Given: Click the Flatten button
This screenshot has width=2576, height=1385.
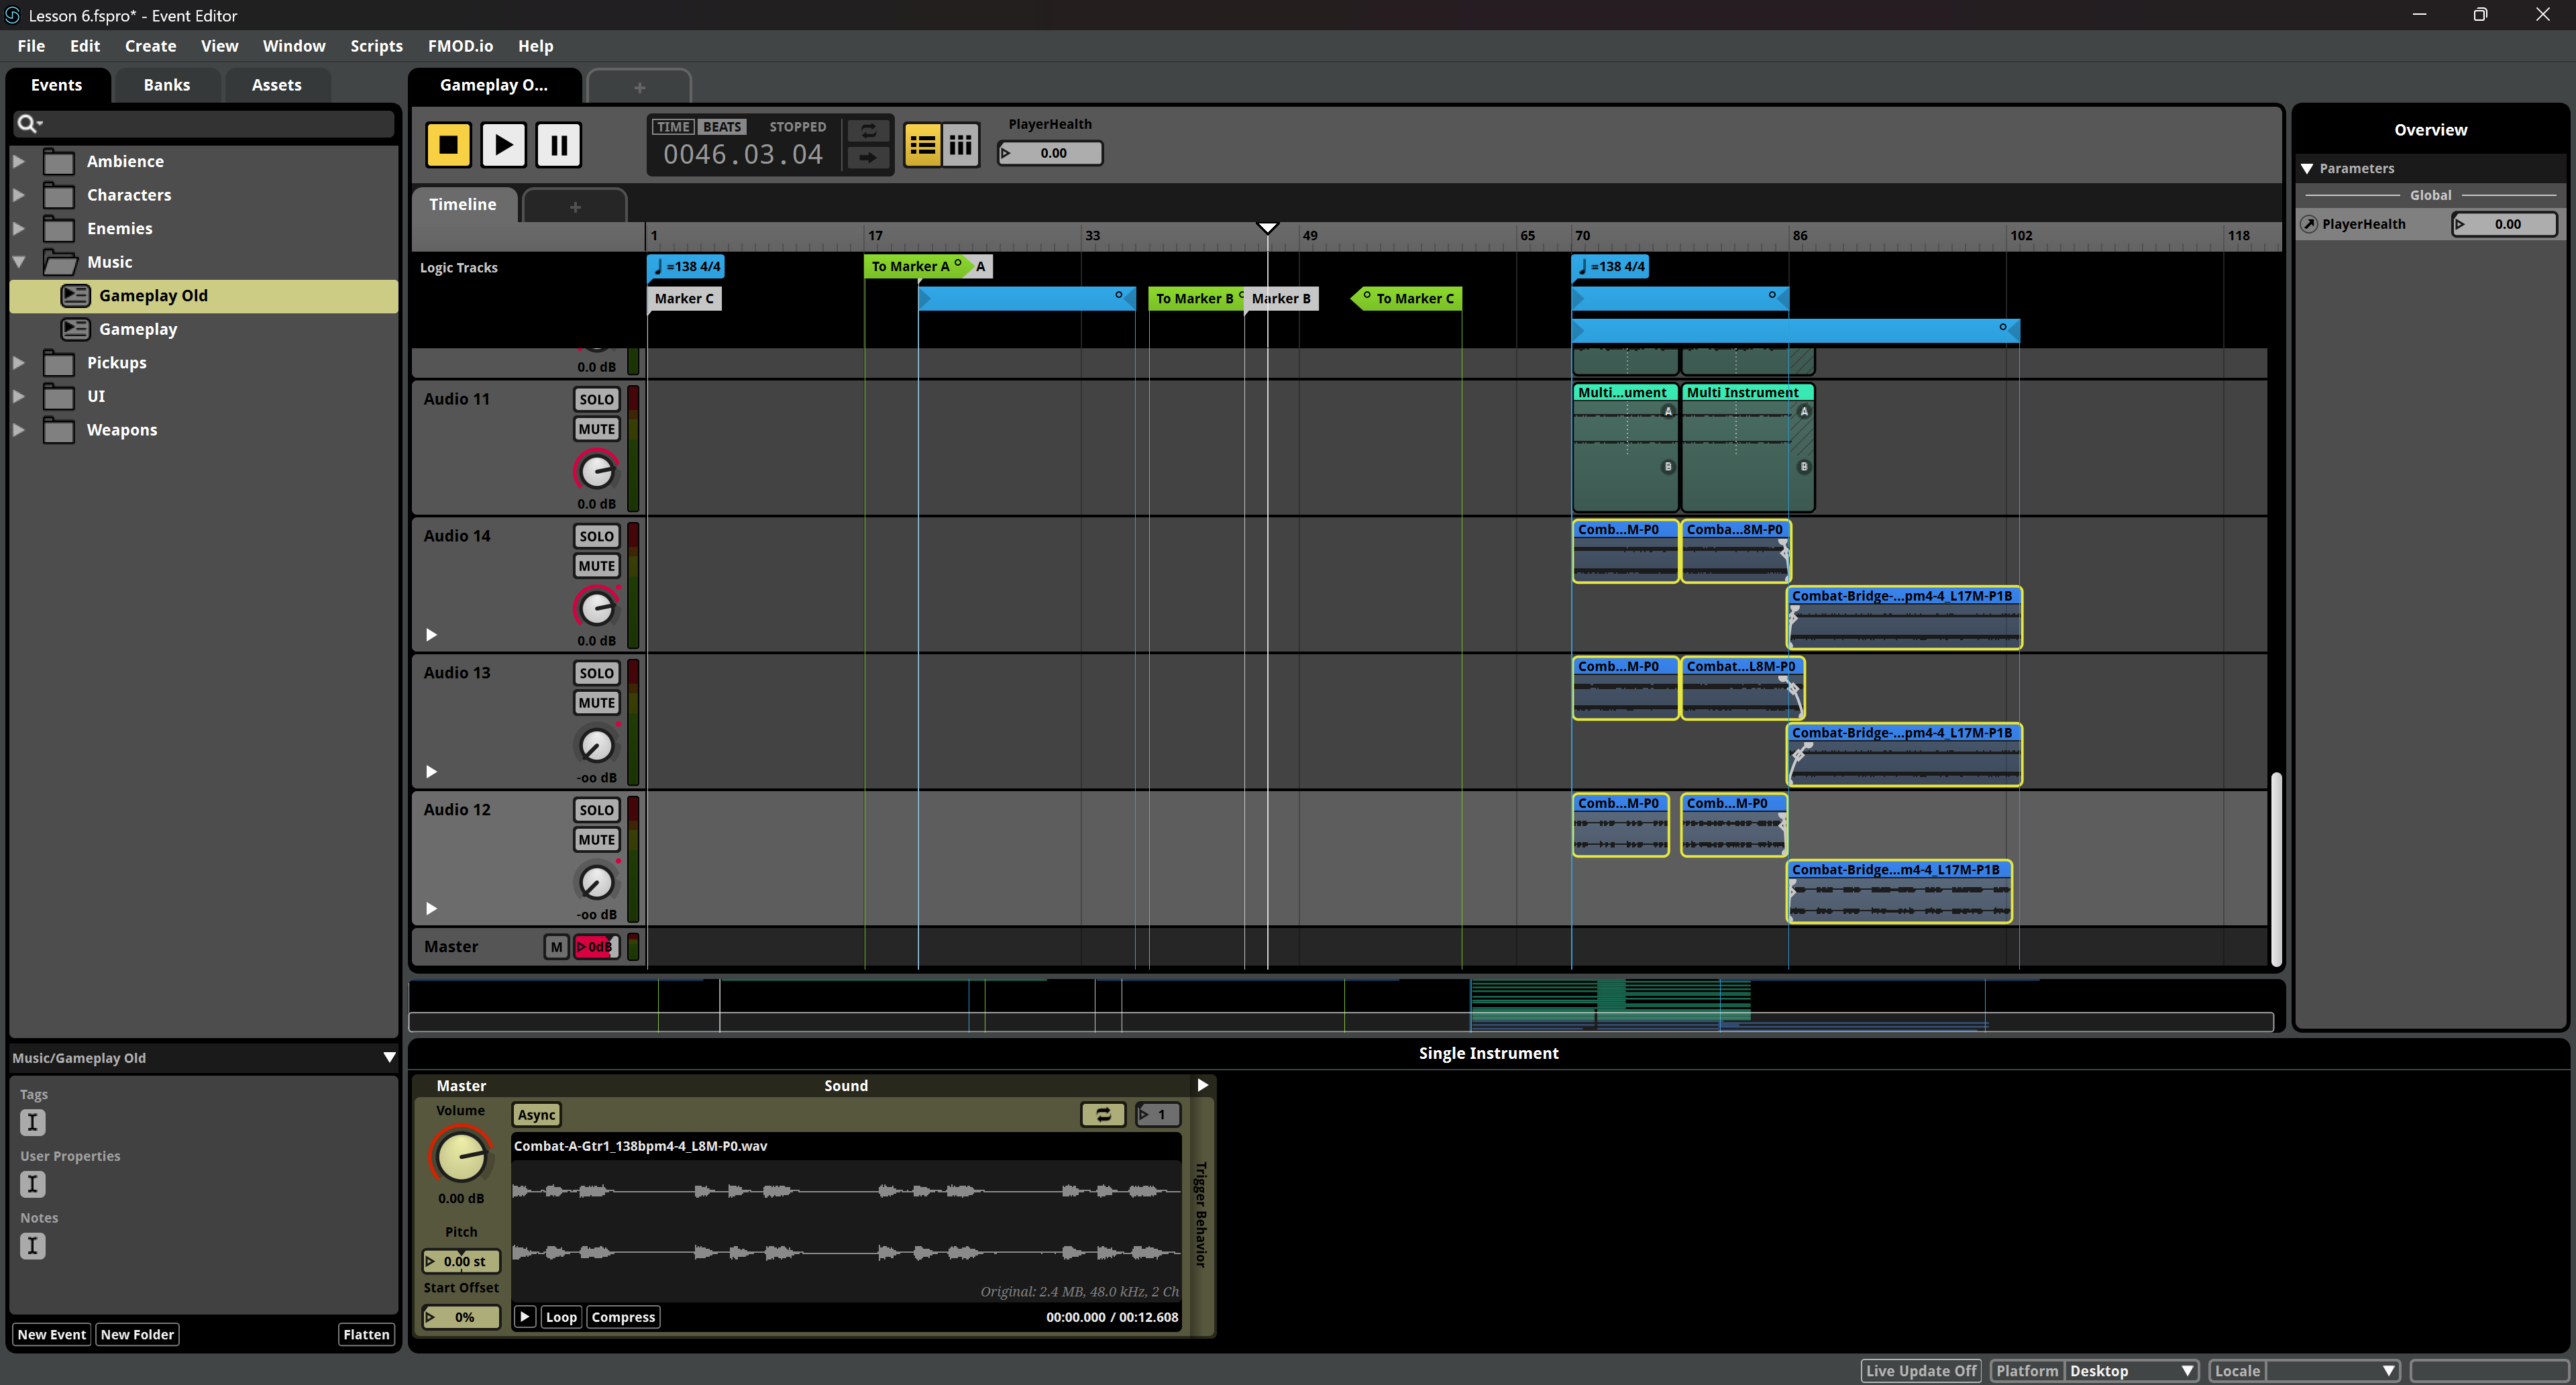Looking at the screenshot, I should 366,1334.
